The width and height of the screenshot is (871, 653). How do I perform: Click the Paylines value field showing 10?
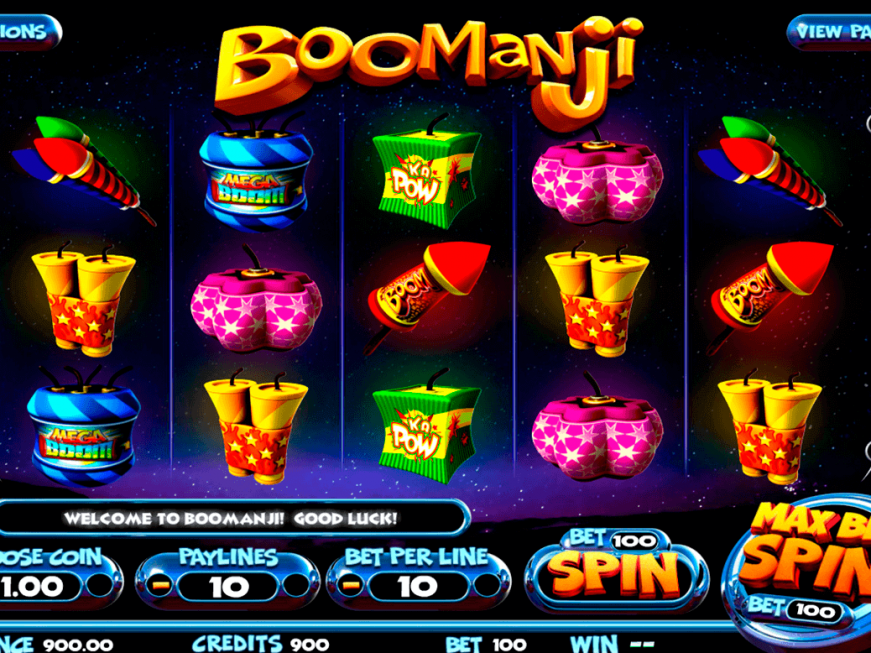tap(228, 586)
